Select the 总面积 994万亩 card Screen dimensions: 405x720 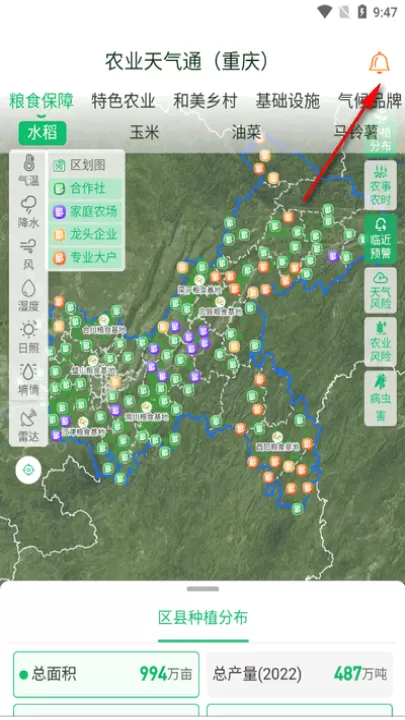tap(106, 674)
